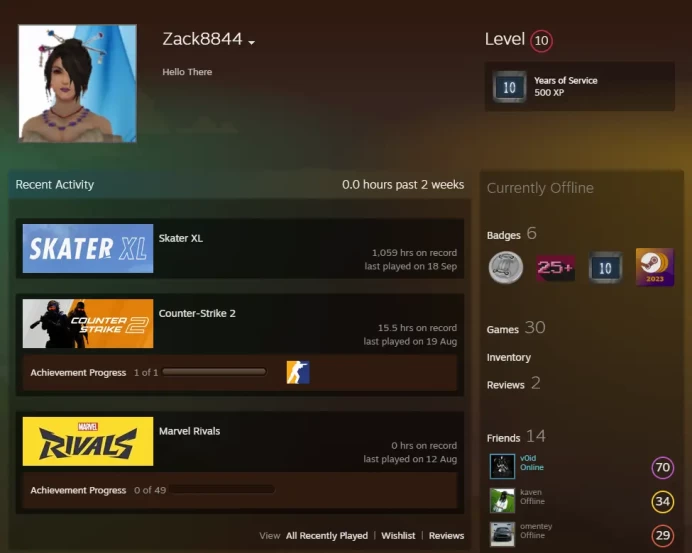Open the Badges section link
Screen dimensions: 692x553
[x=511, y=234]
